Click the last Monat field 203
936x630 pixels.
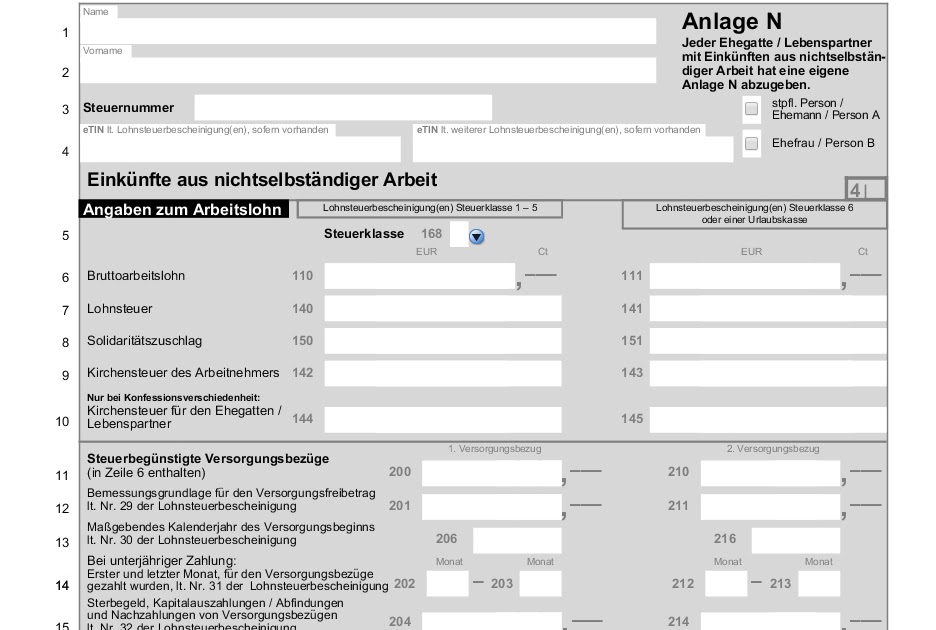coord(541,583)
